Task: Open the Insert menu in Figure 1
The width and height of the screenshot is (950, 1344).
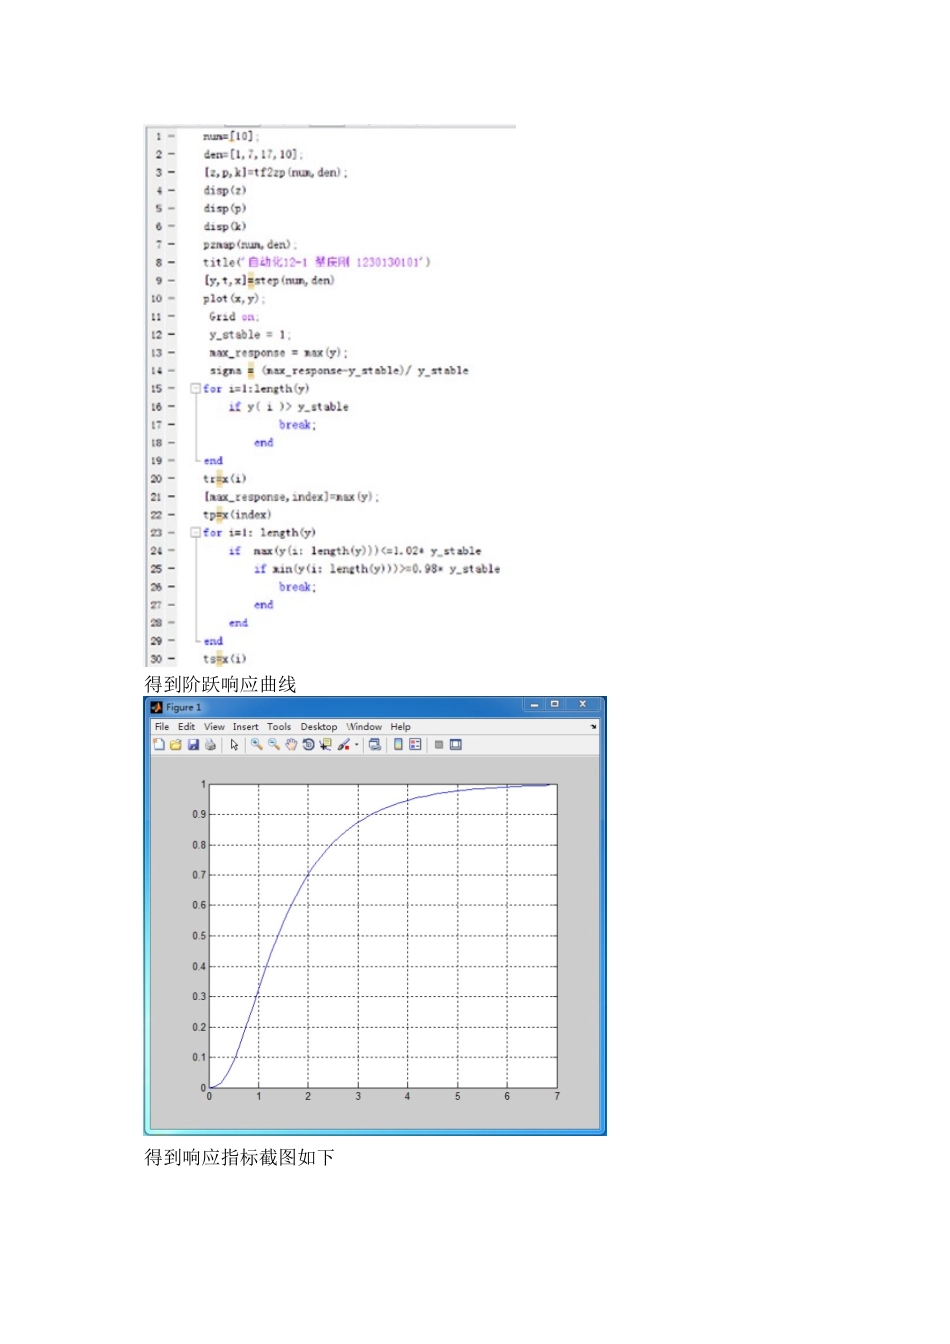Action: click(x=245, y=727)
